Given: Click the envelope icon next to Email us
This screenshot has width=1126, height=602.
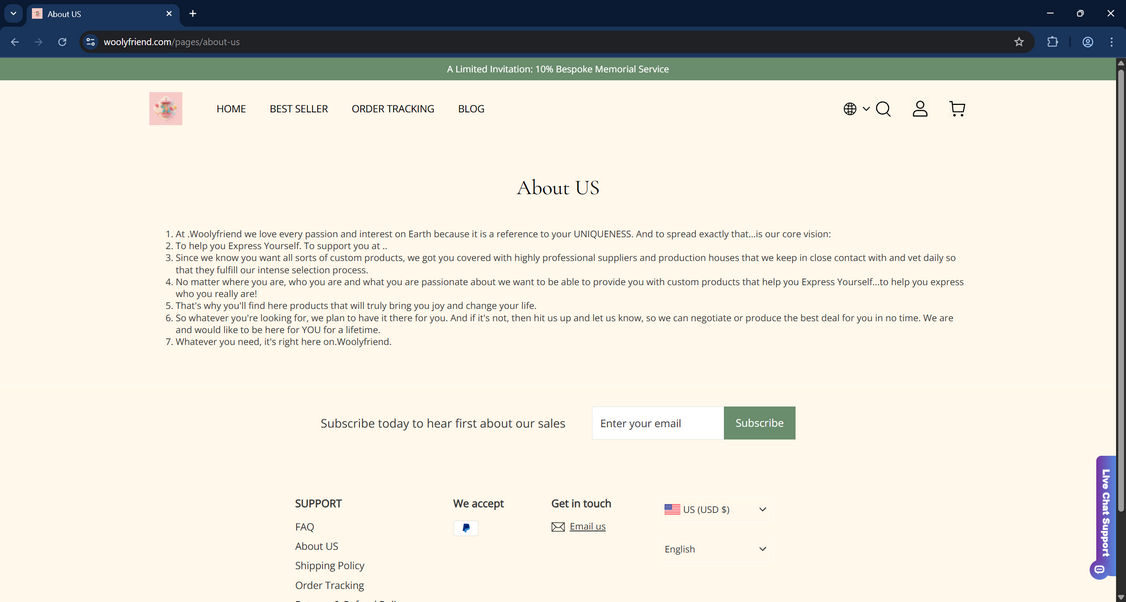Looking at the screenshot, I should click(x=558, y=526).
